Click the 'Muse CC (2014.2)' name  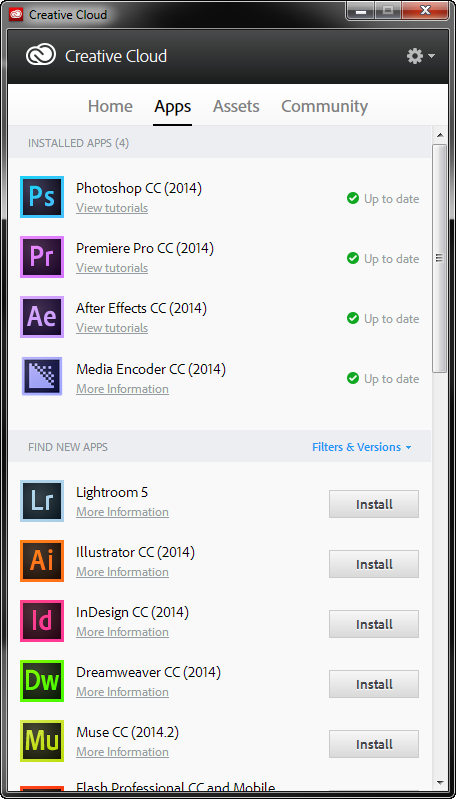[x=127, y=732]
